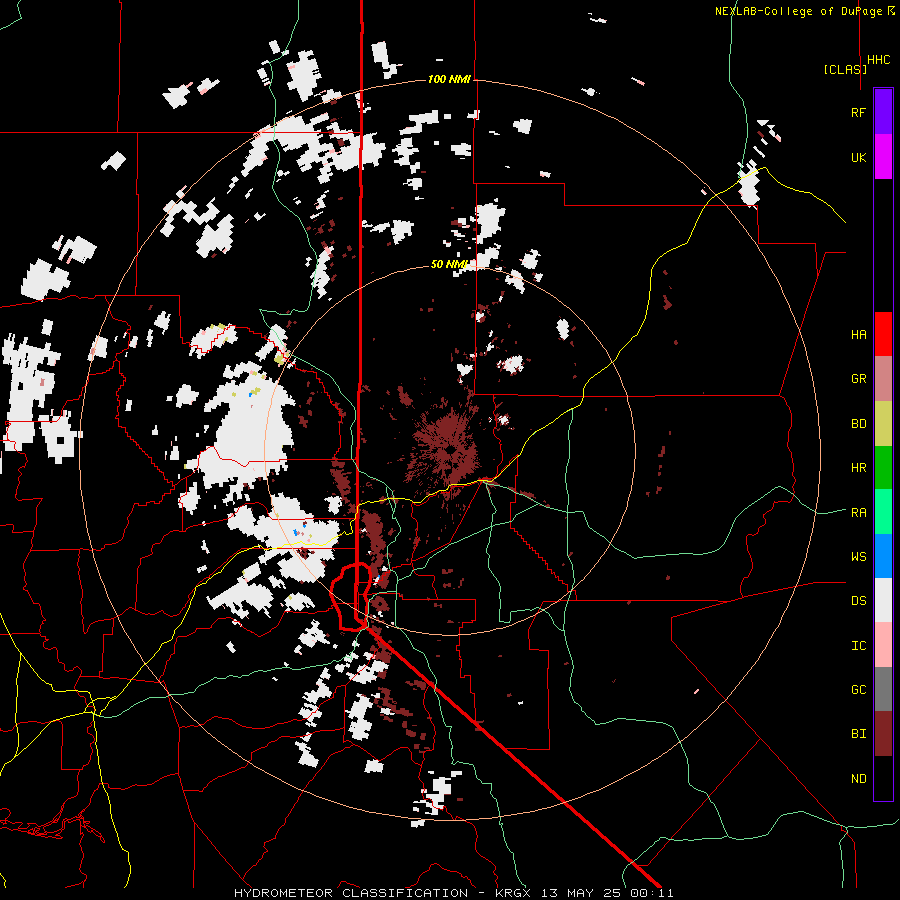Click the UK legend label
Image resolution: width=900 pixels, height=900 pixels.
[858, 157]
